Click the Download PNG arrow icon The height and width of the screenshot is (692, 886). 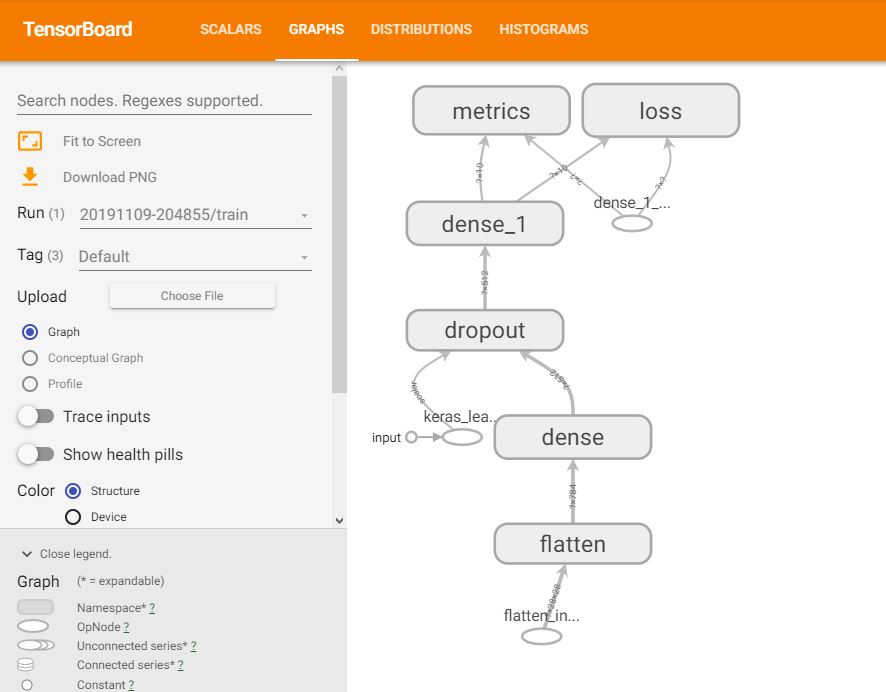pyautogui.click(x=30, y=177)
